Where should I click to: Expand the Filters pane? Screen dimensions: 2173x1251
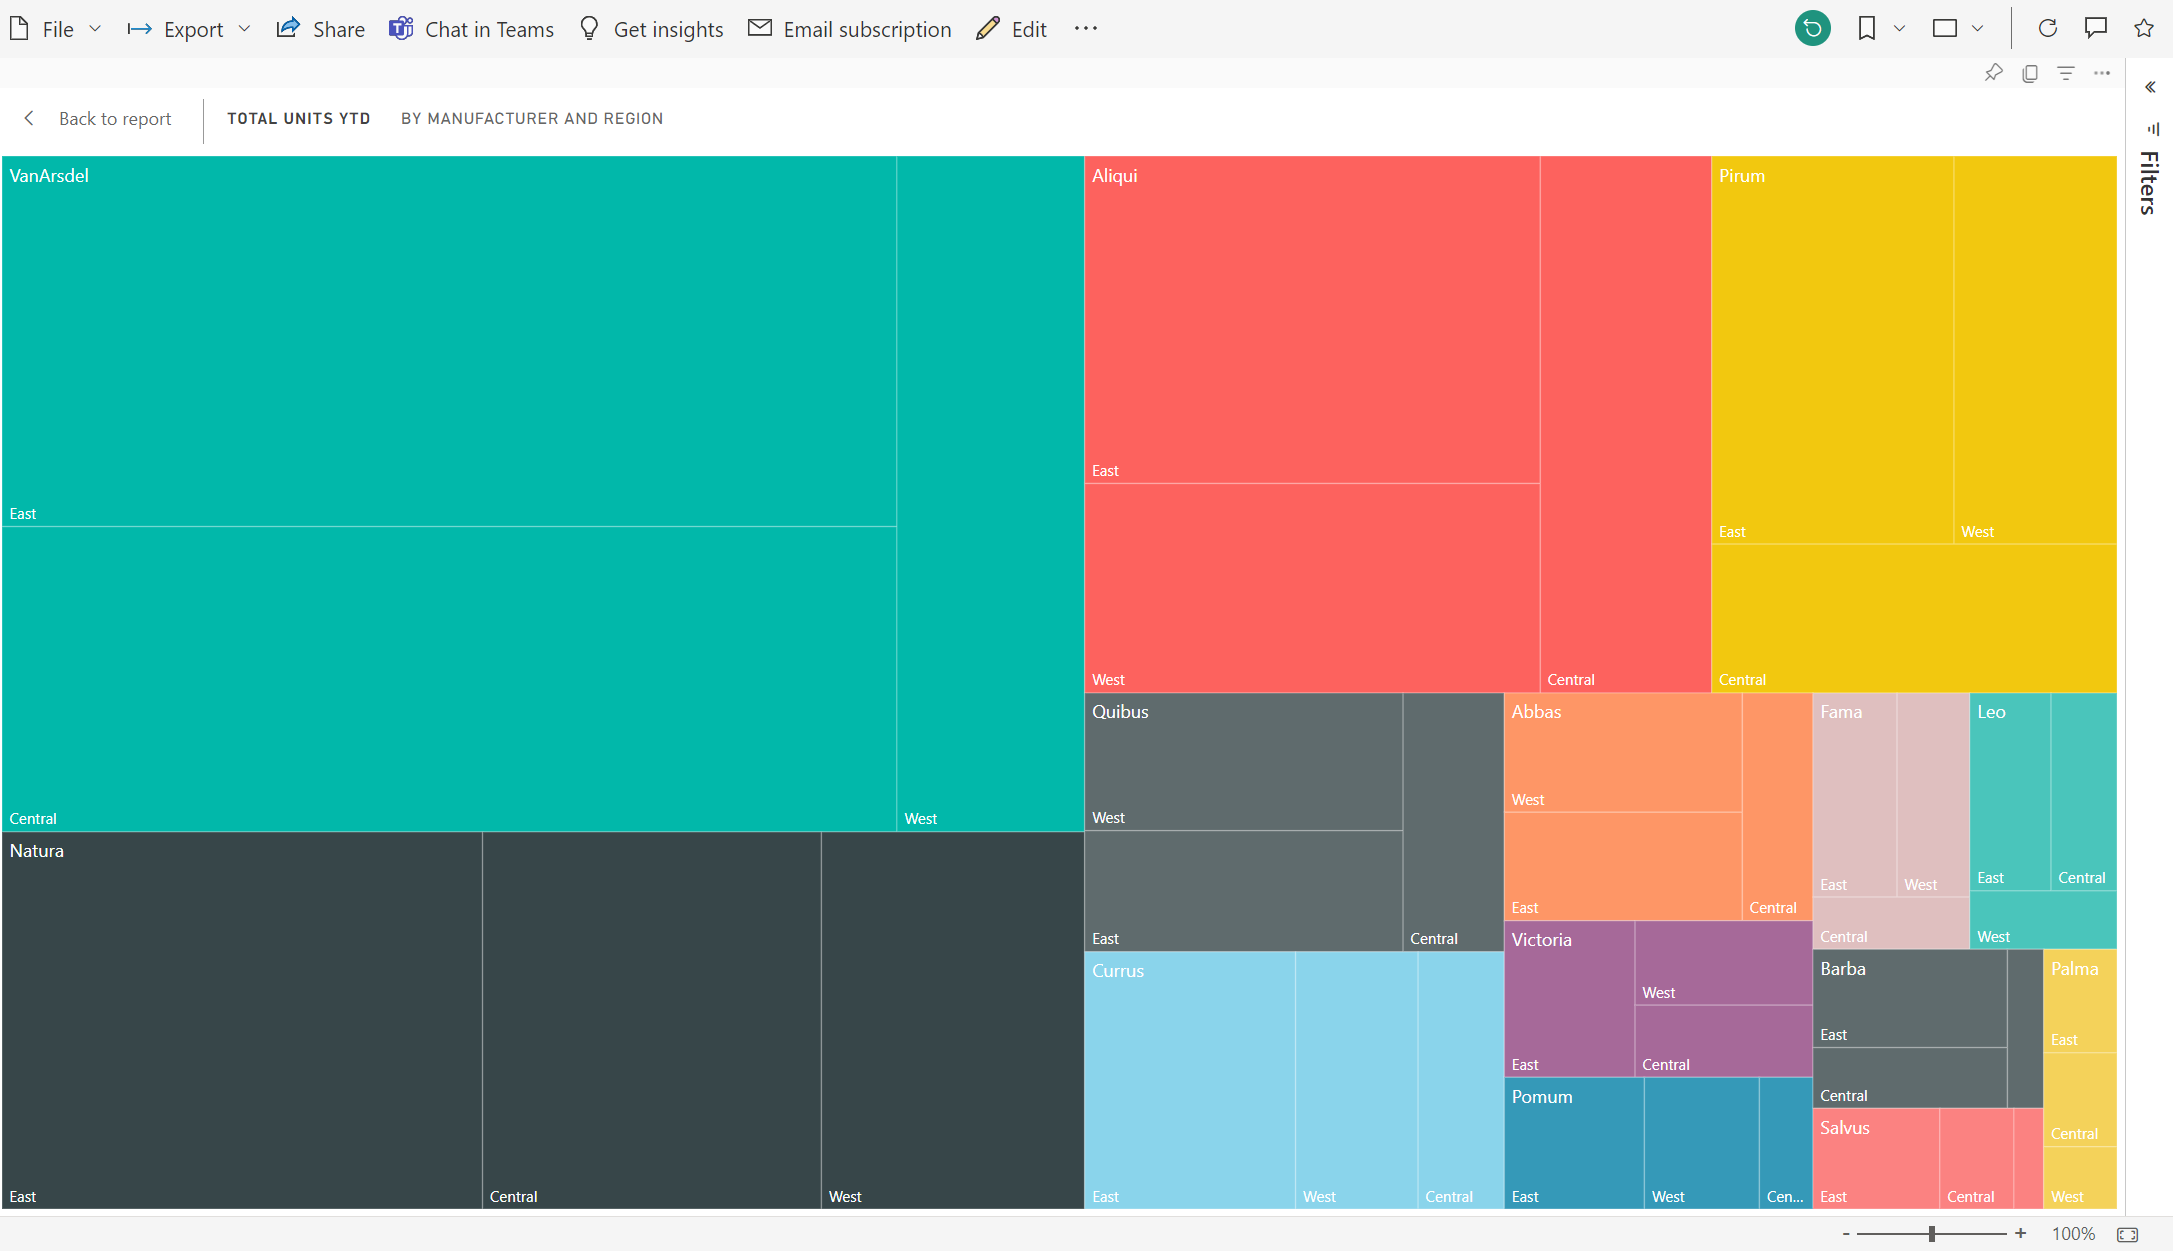pos(2150,88)
